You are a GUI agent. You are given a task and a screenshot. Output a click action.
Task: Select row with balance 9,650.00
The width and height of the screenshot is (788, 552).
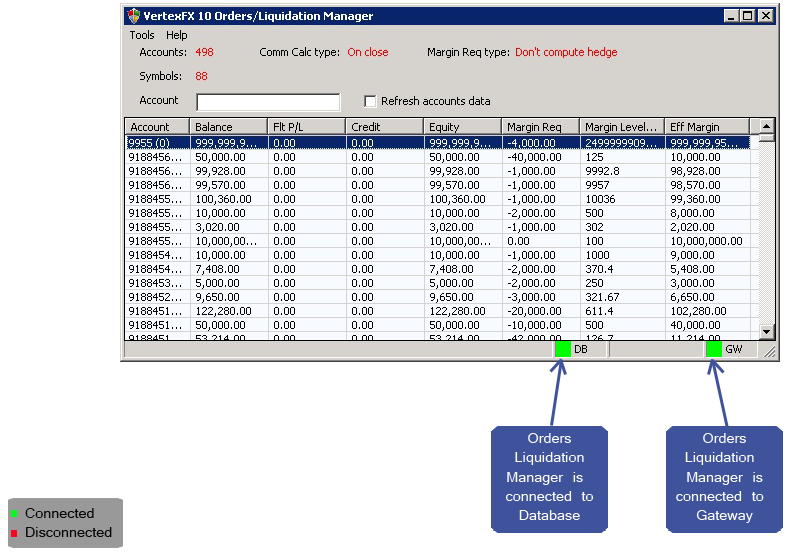point(437,297)
